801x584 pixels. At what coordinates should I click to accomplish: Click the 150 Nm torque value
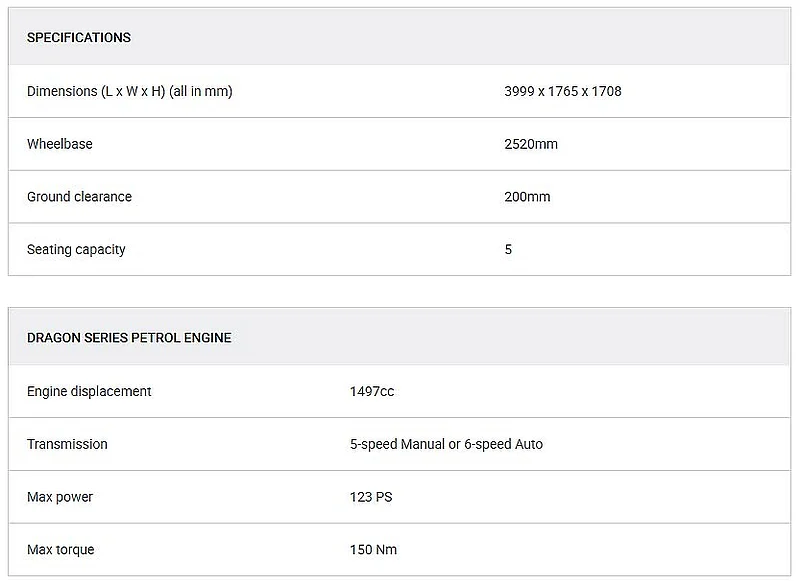coord(373,549)
